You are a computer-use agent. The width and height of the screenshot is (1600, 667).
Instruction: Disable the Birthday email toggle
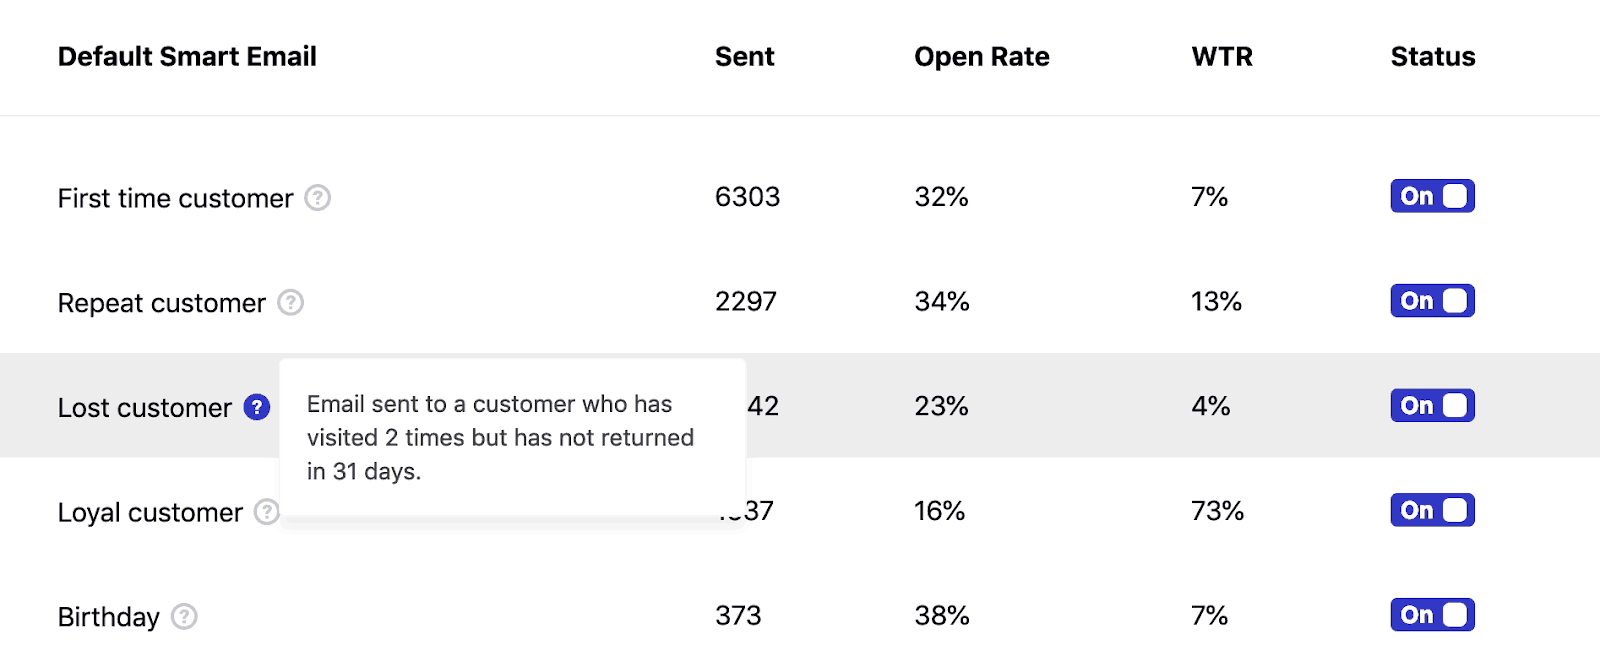point(1432,615)
